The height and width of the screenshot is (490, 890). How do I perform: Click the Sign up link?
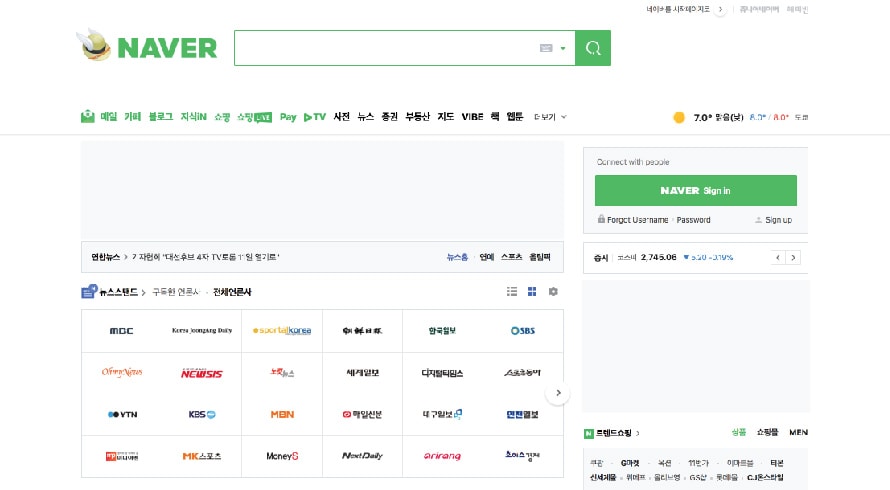tap(778, 220)
